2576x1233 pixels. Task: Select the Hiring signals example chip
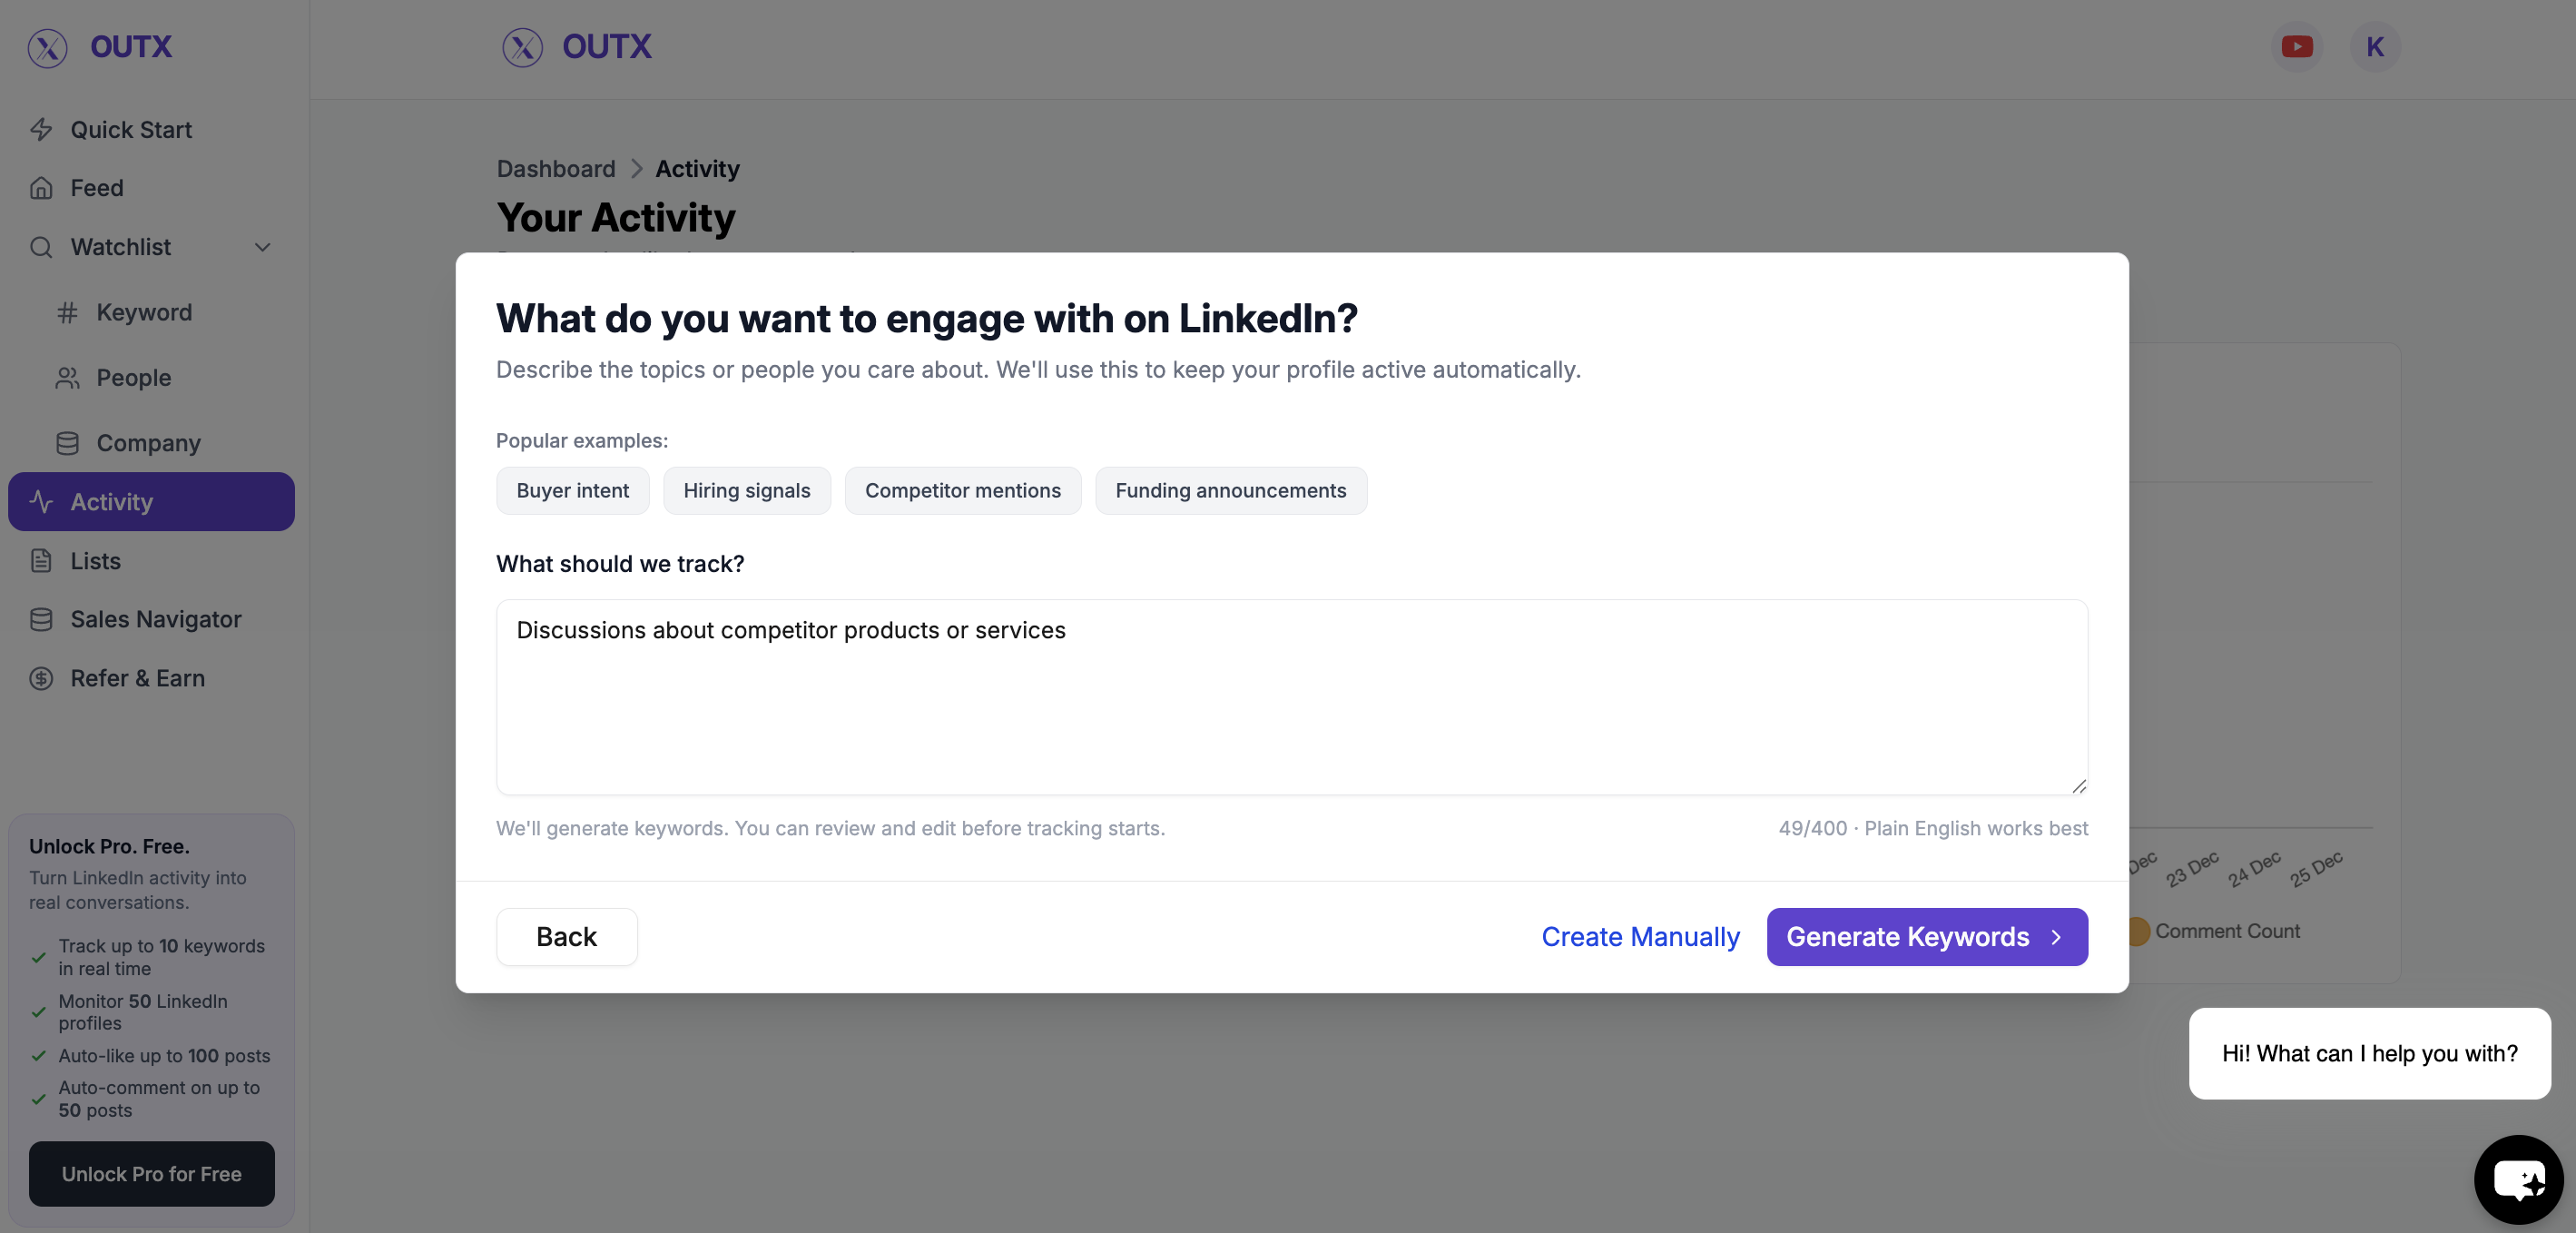pos(746,491)
